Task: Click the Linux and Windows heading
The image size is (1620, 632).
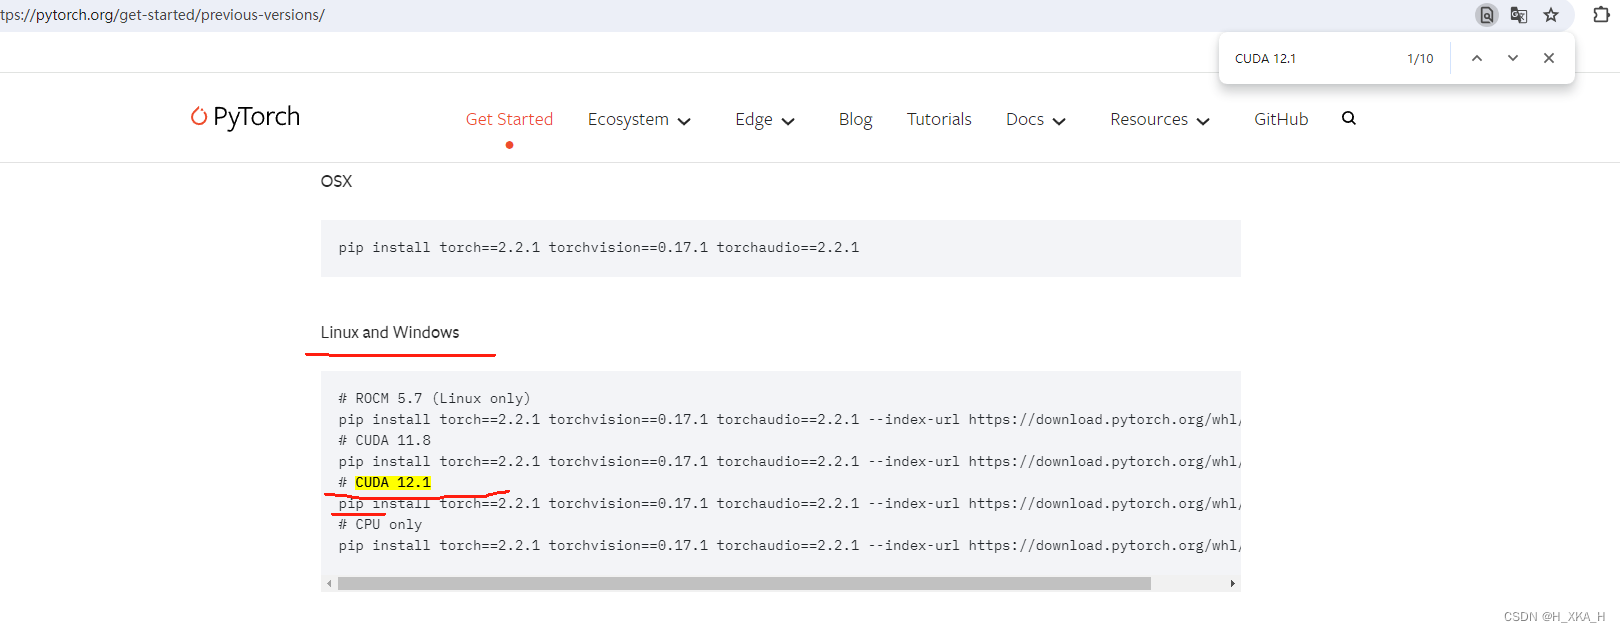Action: coord(390,332)
